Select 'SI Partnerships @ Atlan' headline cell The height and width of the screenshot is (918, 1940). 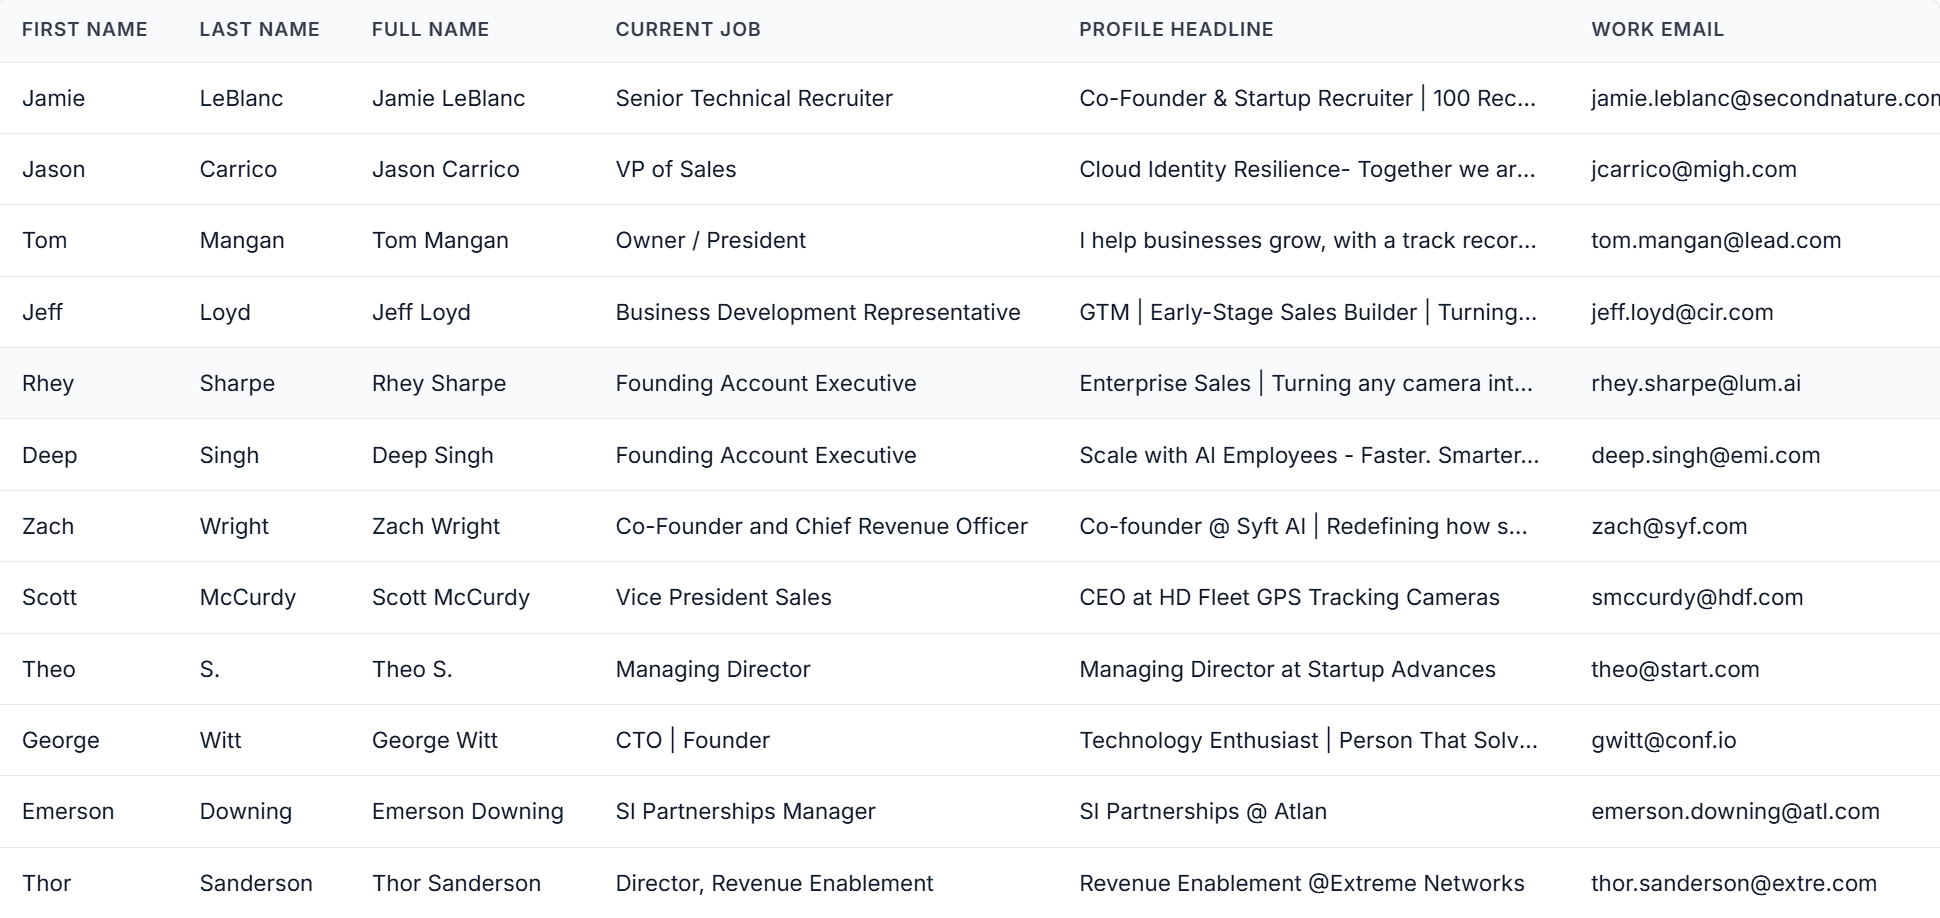(x=1202, y=812)
